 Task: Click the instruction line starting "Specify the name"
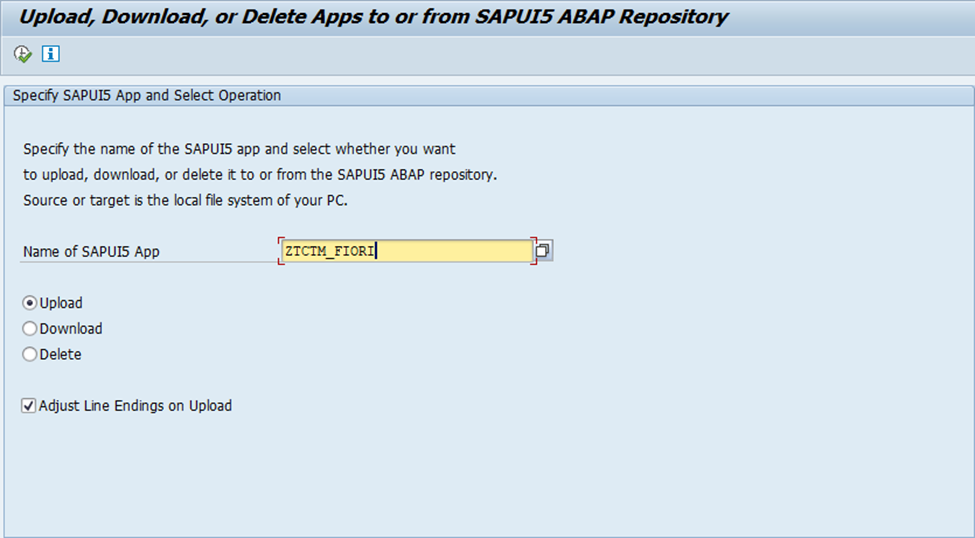(239, 149)
